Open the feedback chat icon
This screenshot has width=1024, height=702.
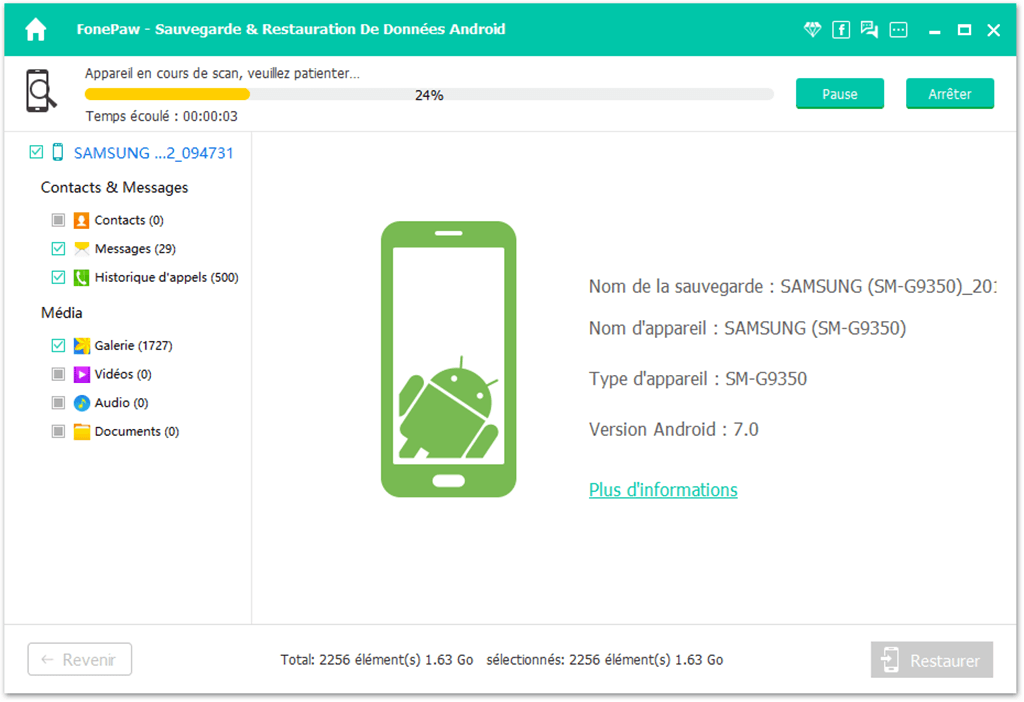click(869, 29)
